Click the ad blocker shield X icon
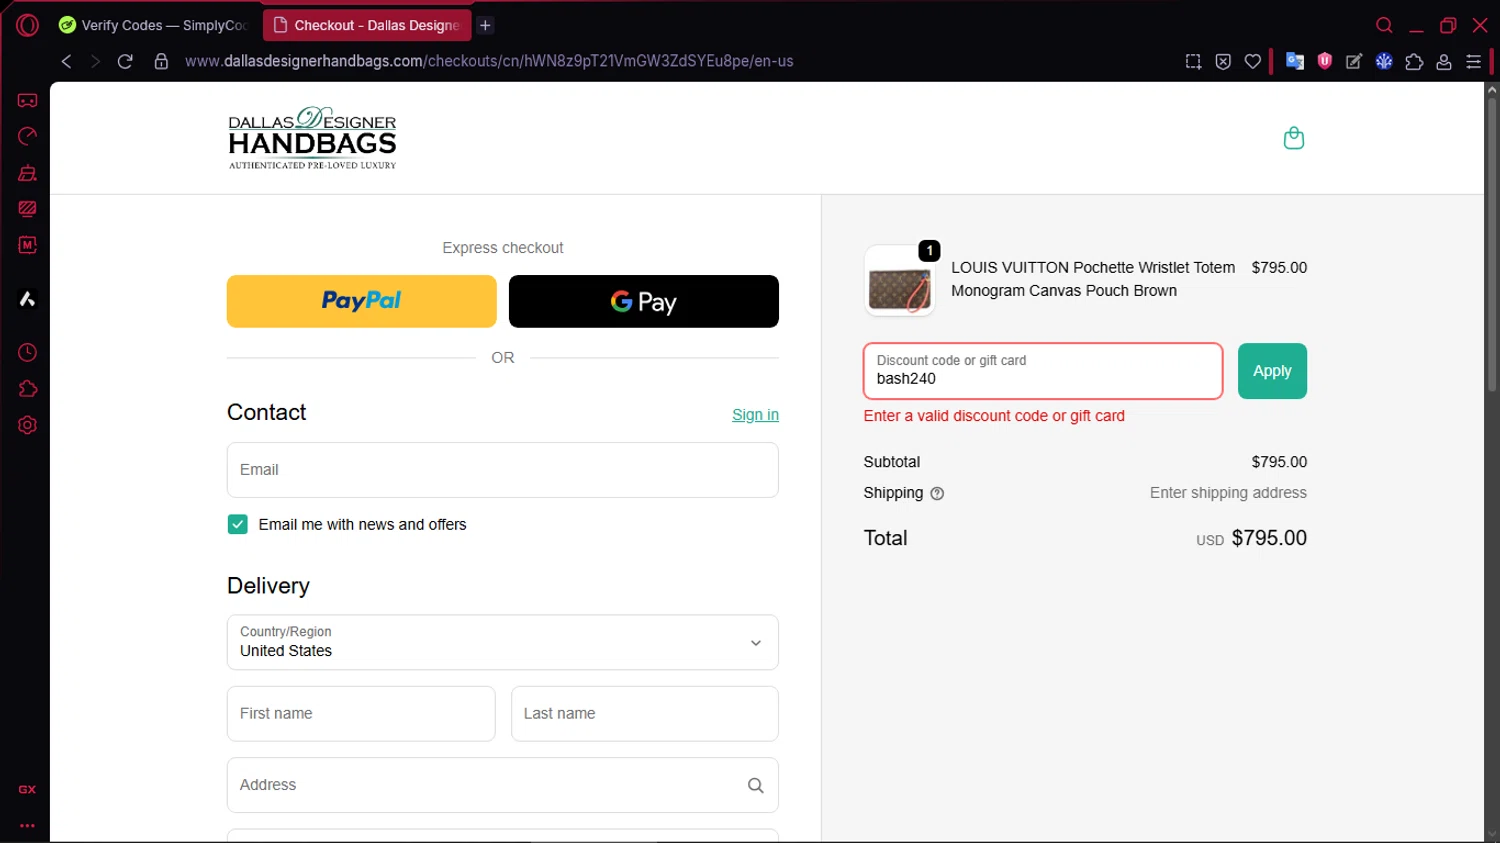 (1223, 61)
